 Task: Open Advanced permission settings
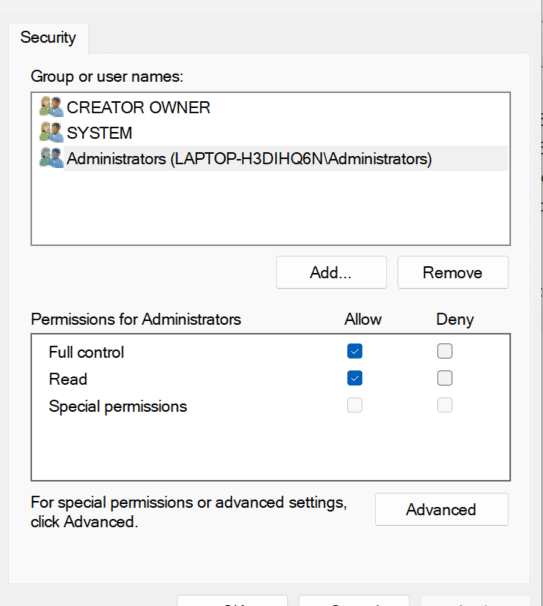click(x=441, y=509)
